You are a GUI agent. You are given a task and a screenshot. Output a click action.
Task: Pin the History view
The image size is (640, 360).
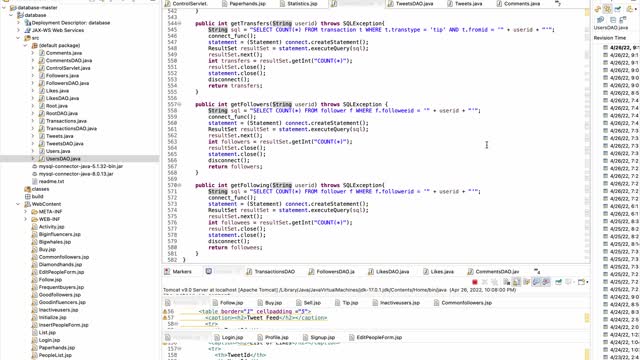pyautogui.click(x=618, y=9)
